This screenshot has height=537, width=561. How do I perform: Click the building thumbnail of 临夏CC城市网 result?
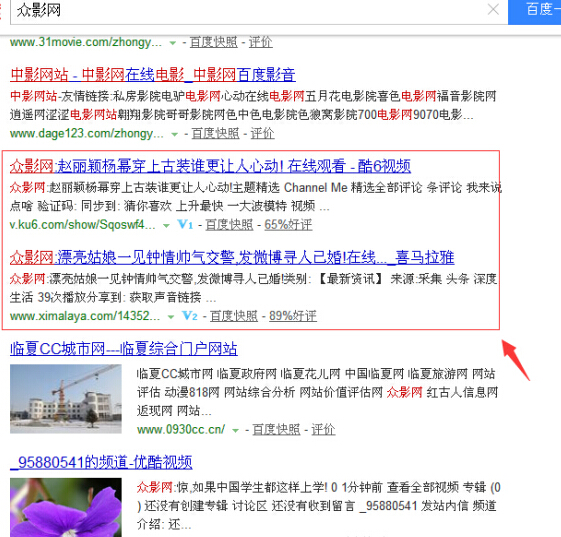coord(66,399)
